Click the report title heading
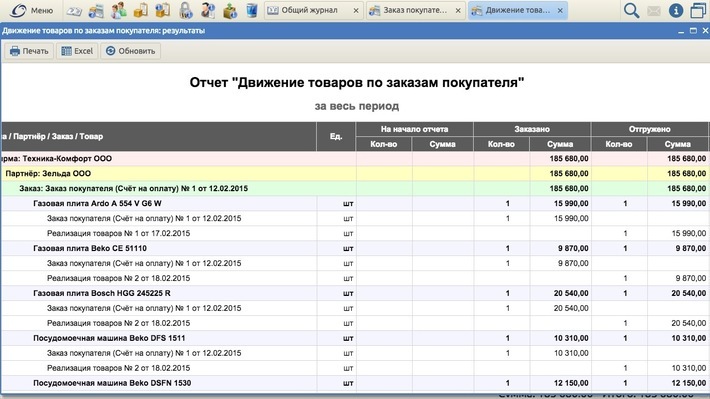The height and width of the screenshot is (399, 710). (x=356, y=82)
